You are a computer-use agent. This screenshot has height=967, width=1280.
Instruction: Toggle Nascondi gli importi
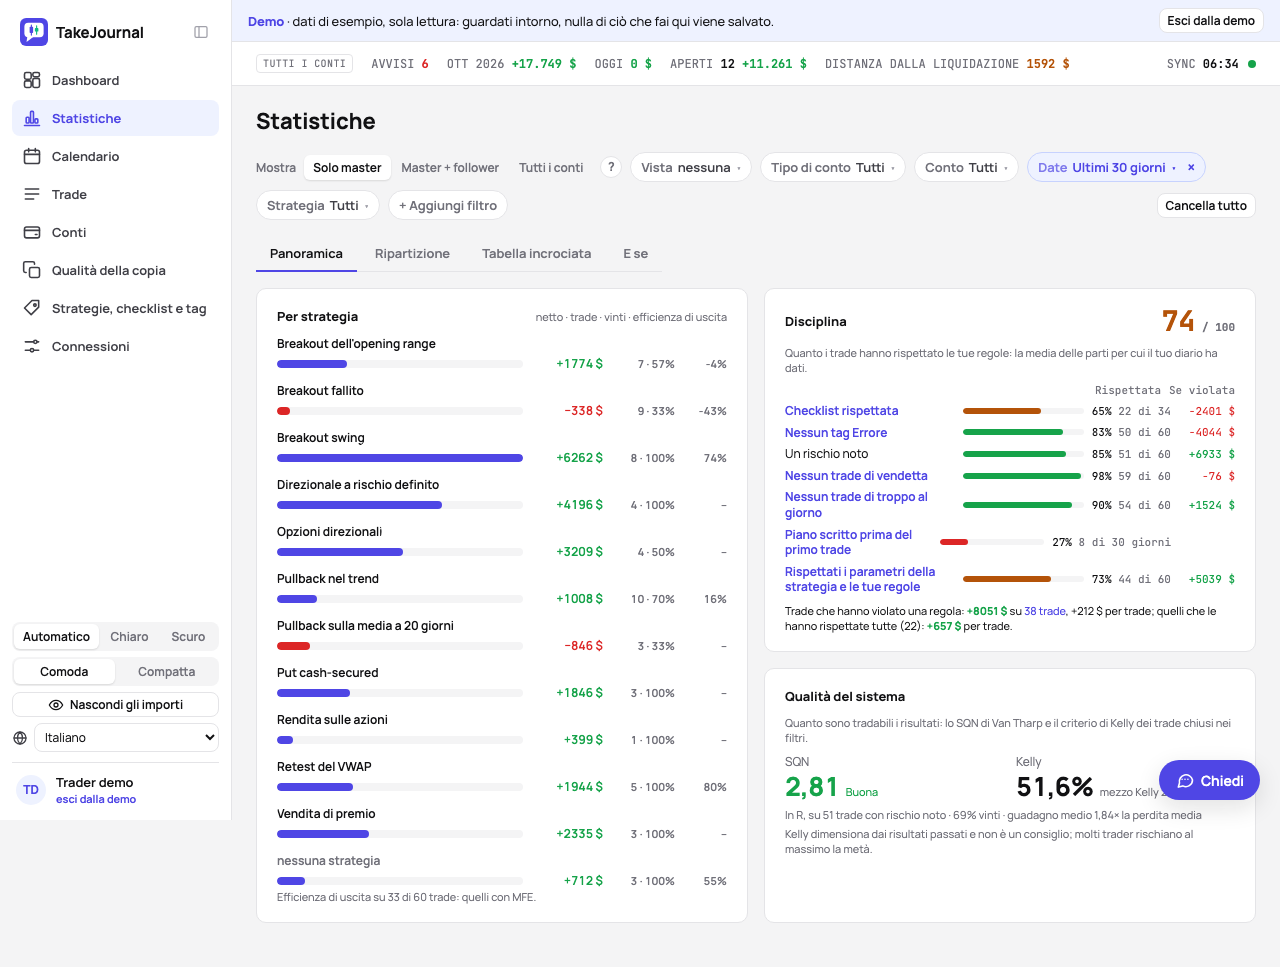(116, 705)
